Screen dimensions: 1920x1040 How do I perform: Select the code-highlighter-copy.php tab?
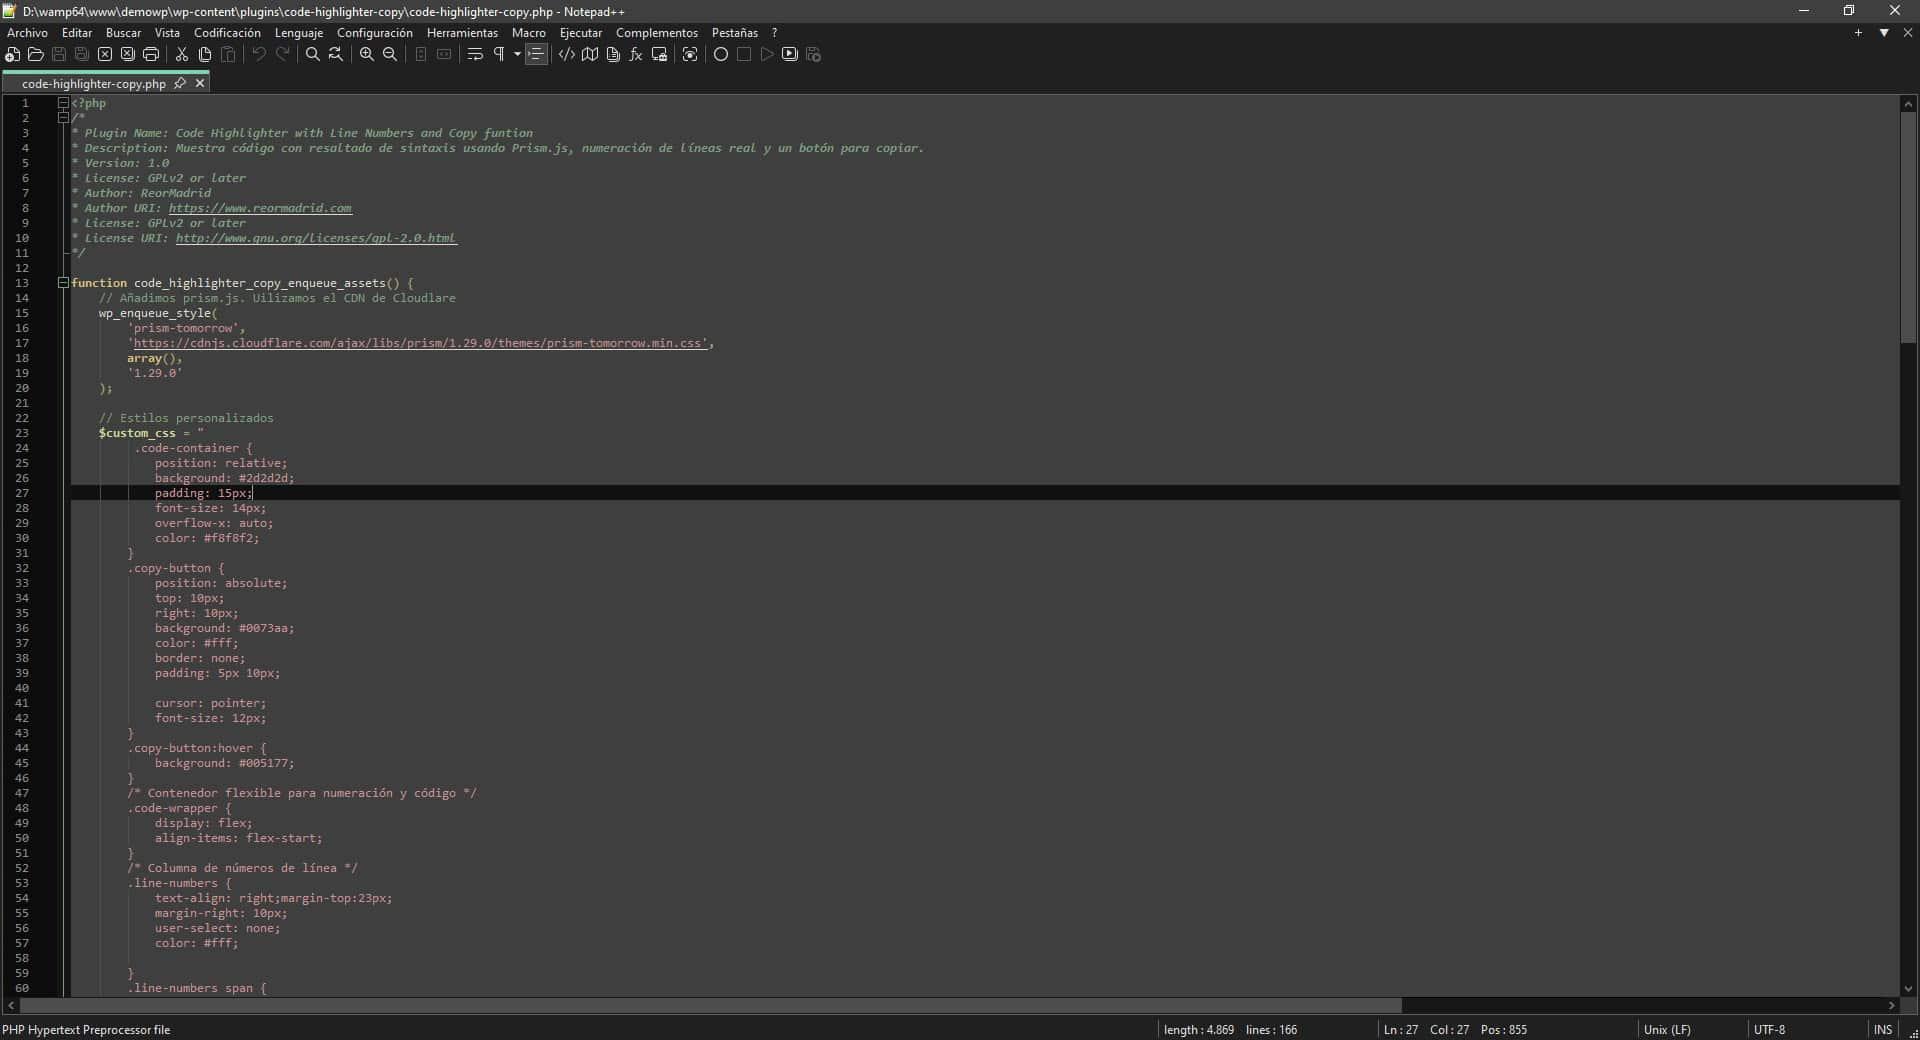point(94,84)
